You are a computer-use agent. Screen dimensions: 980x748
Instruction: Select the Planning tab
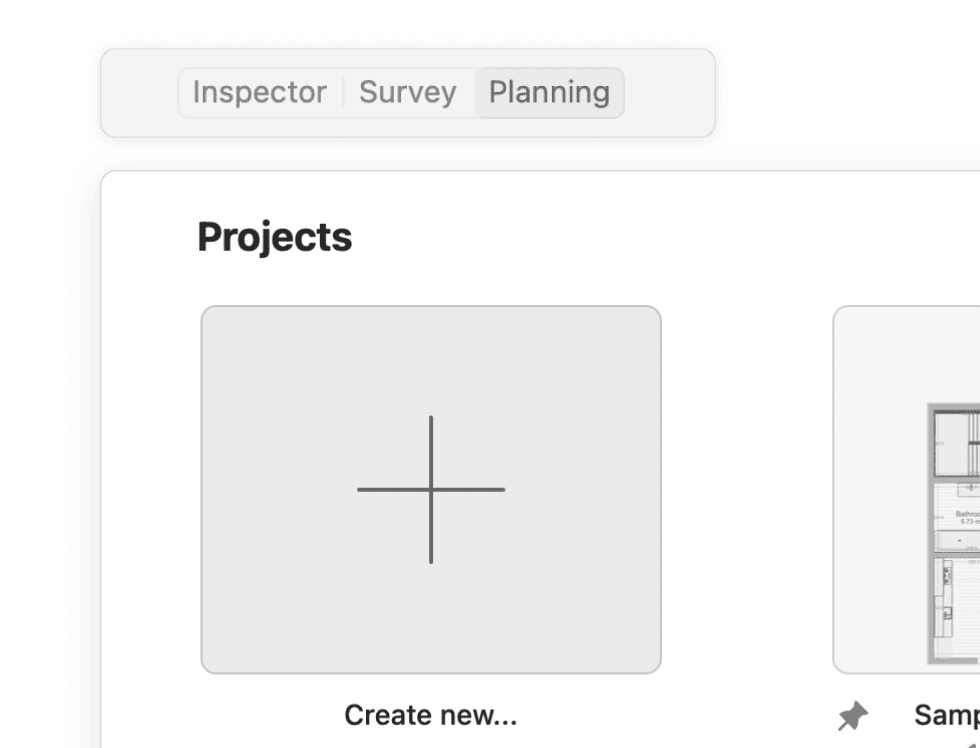pyautogui.click(x=549, y=93)
